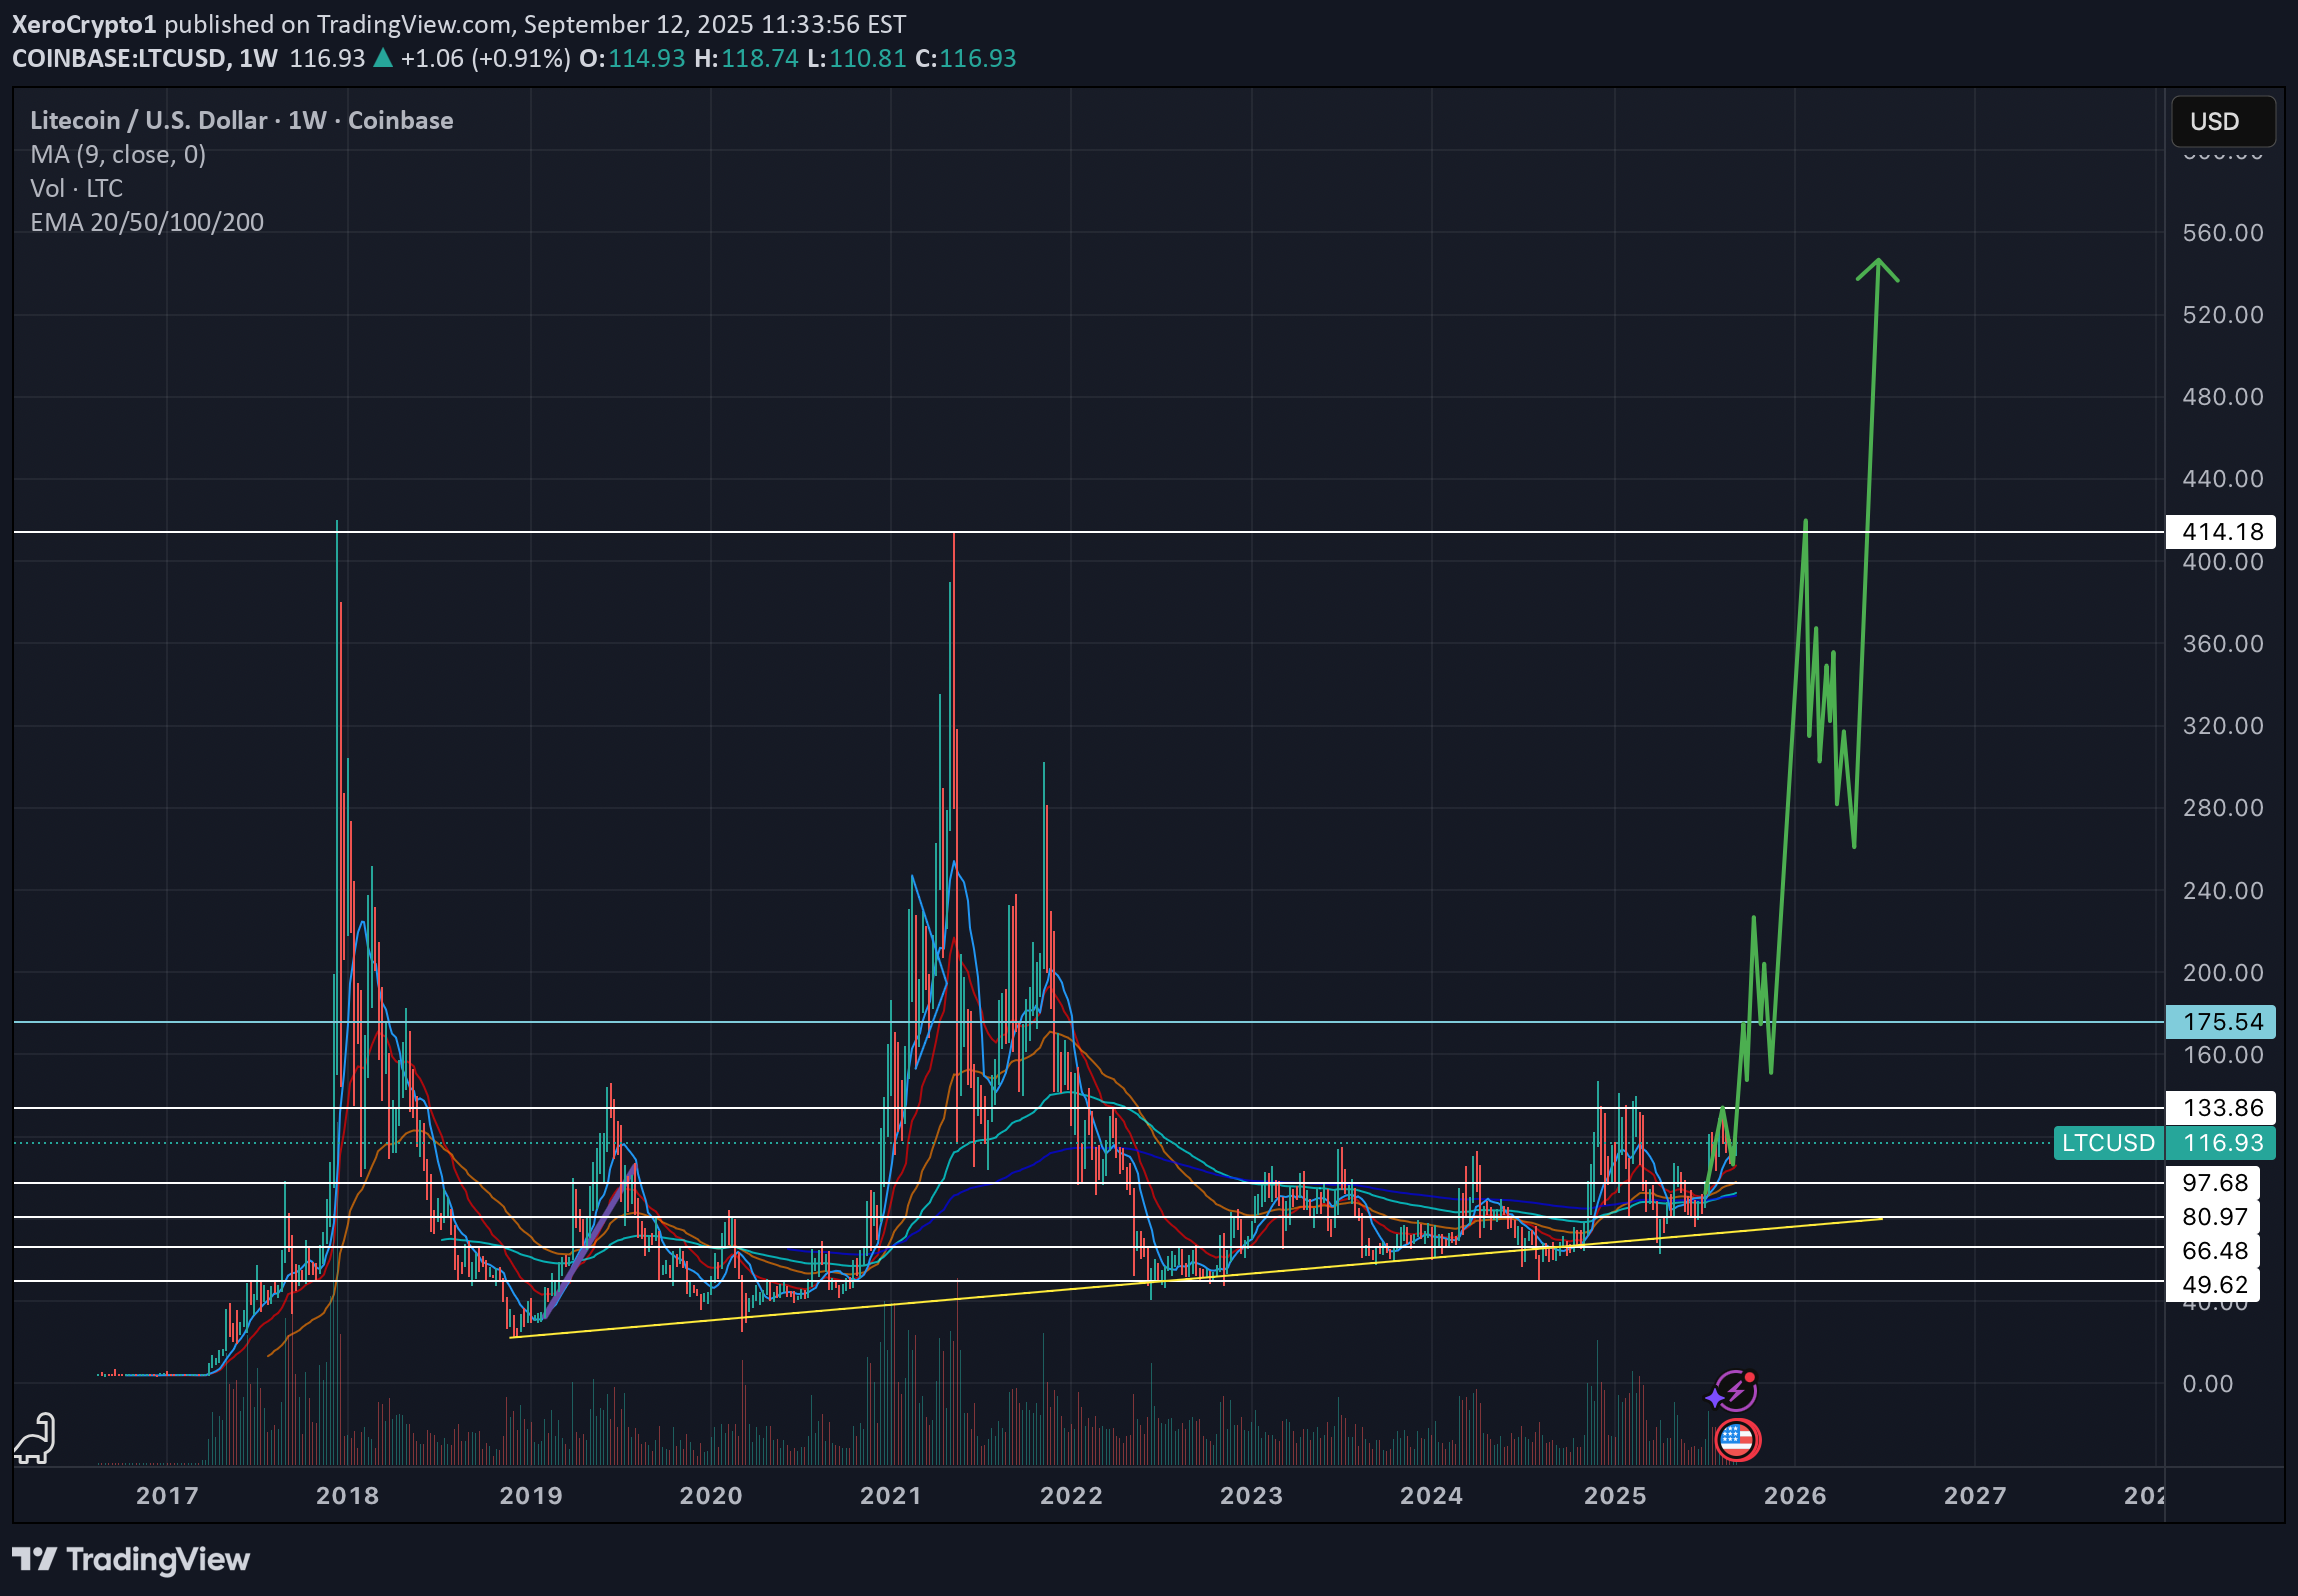Click the 2019 label on time axis
Screen dimensions: 2298x1596
pos(531,1495)
